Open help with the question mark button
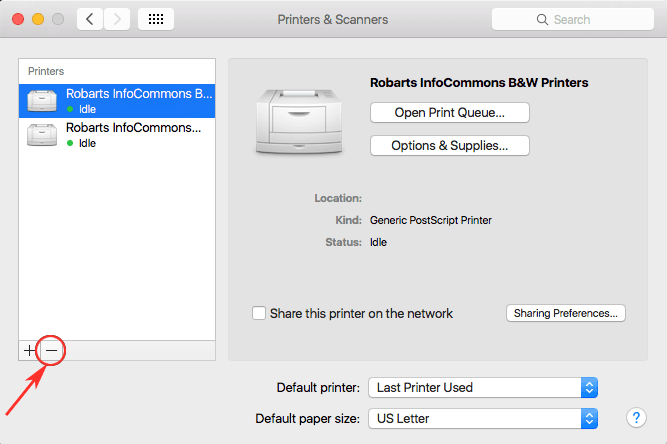Image resolution: width=667 pixels, height=444 pixels. click(x=636, y=417)
